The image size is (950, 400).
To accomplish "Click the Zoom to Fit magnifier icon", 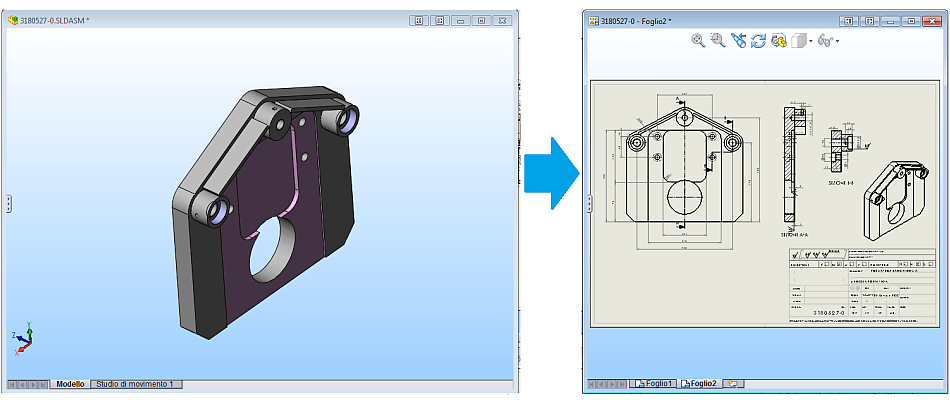I will pyautogui.click(x=699, y=41).
